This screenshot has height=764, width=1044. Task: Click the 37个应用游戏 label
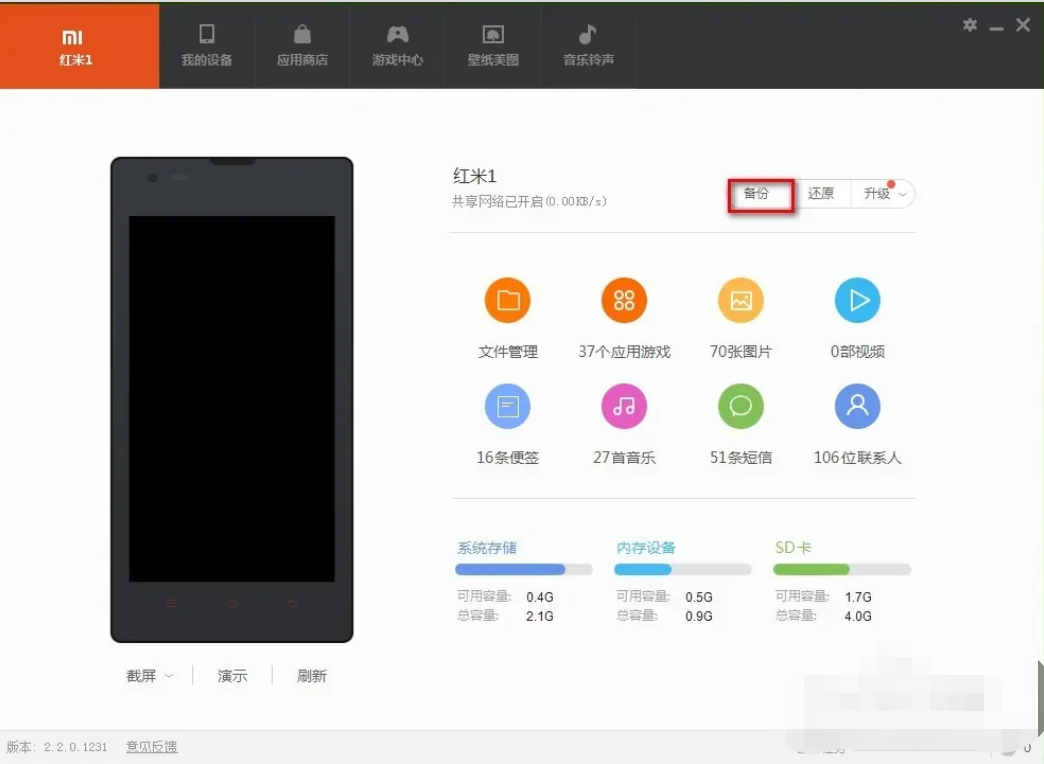tap(624, 352)
